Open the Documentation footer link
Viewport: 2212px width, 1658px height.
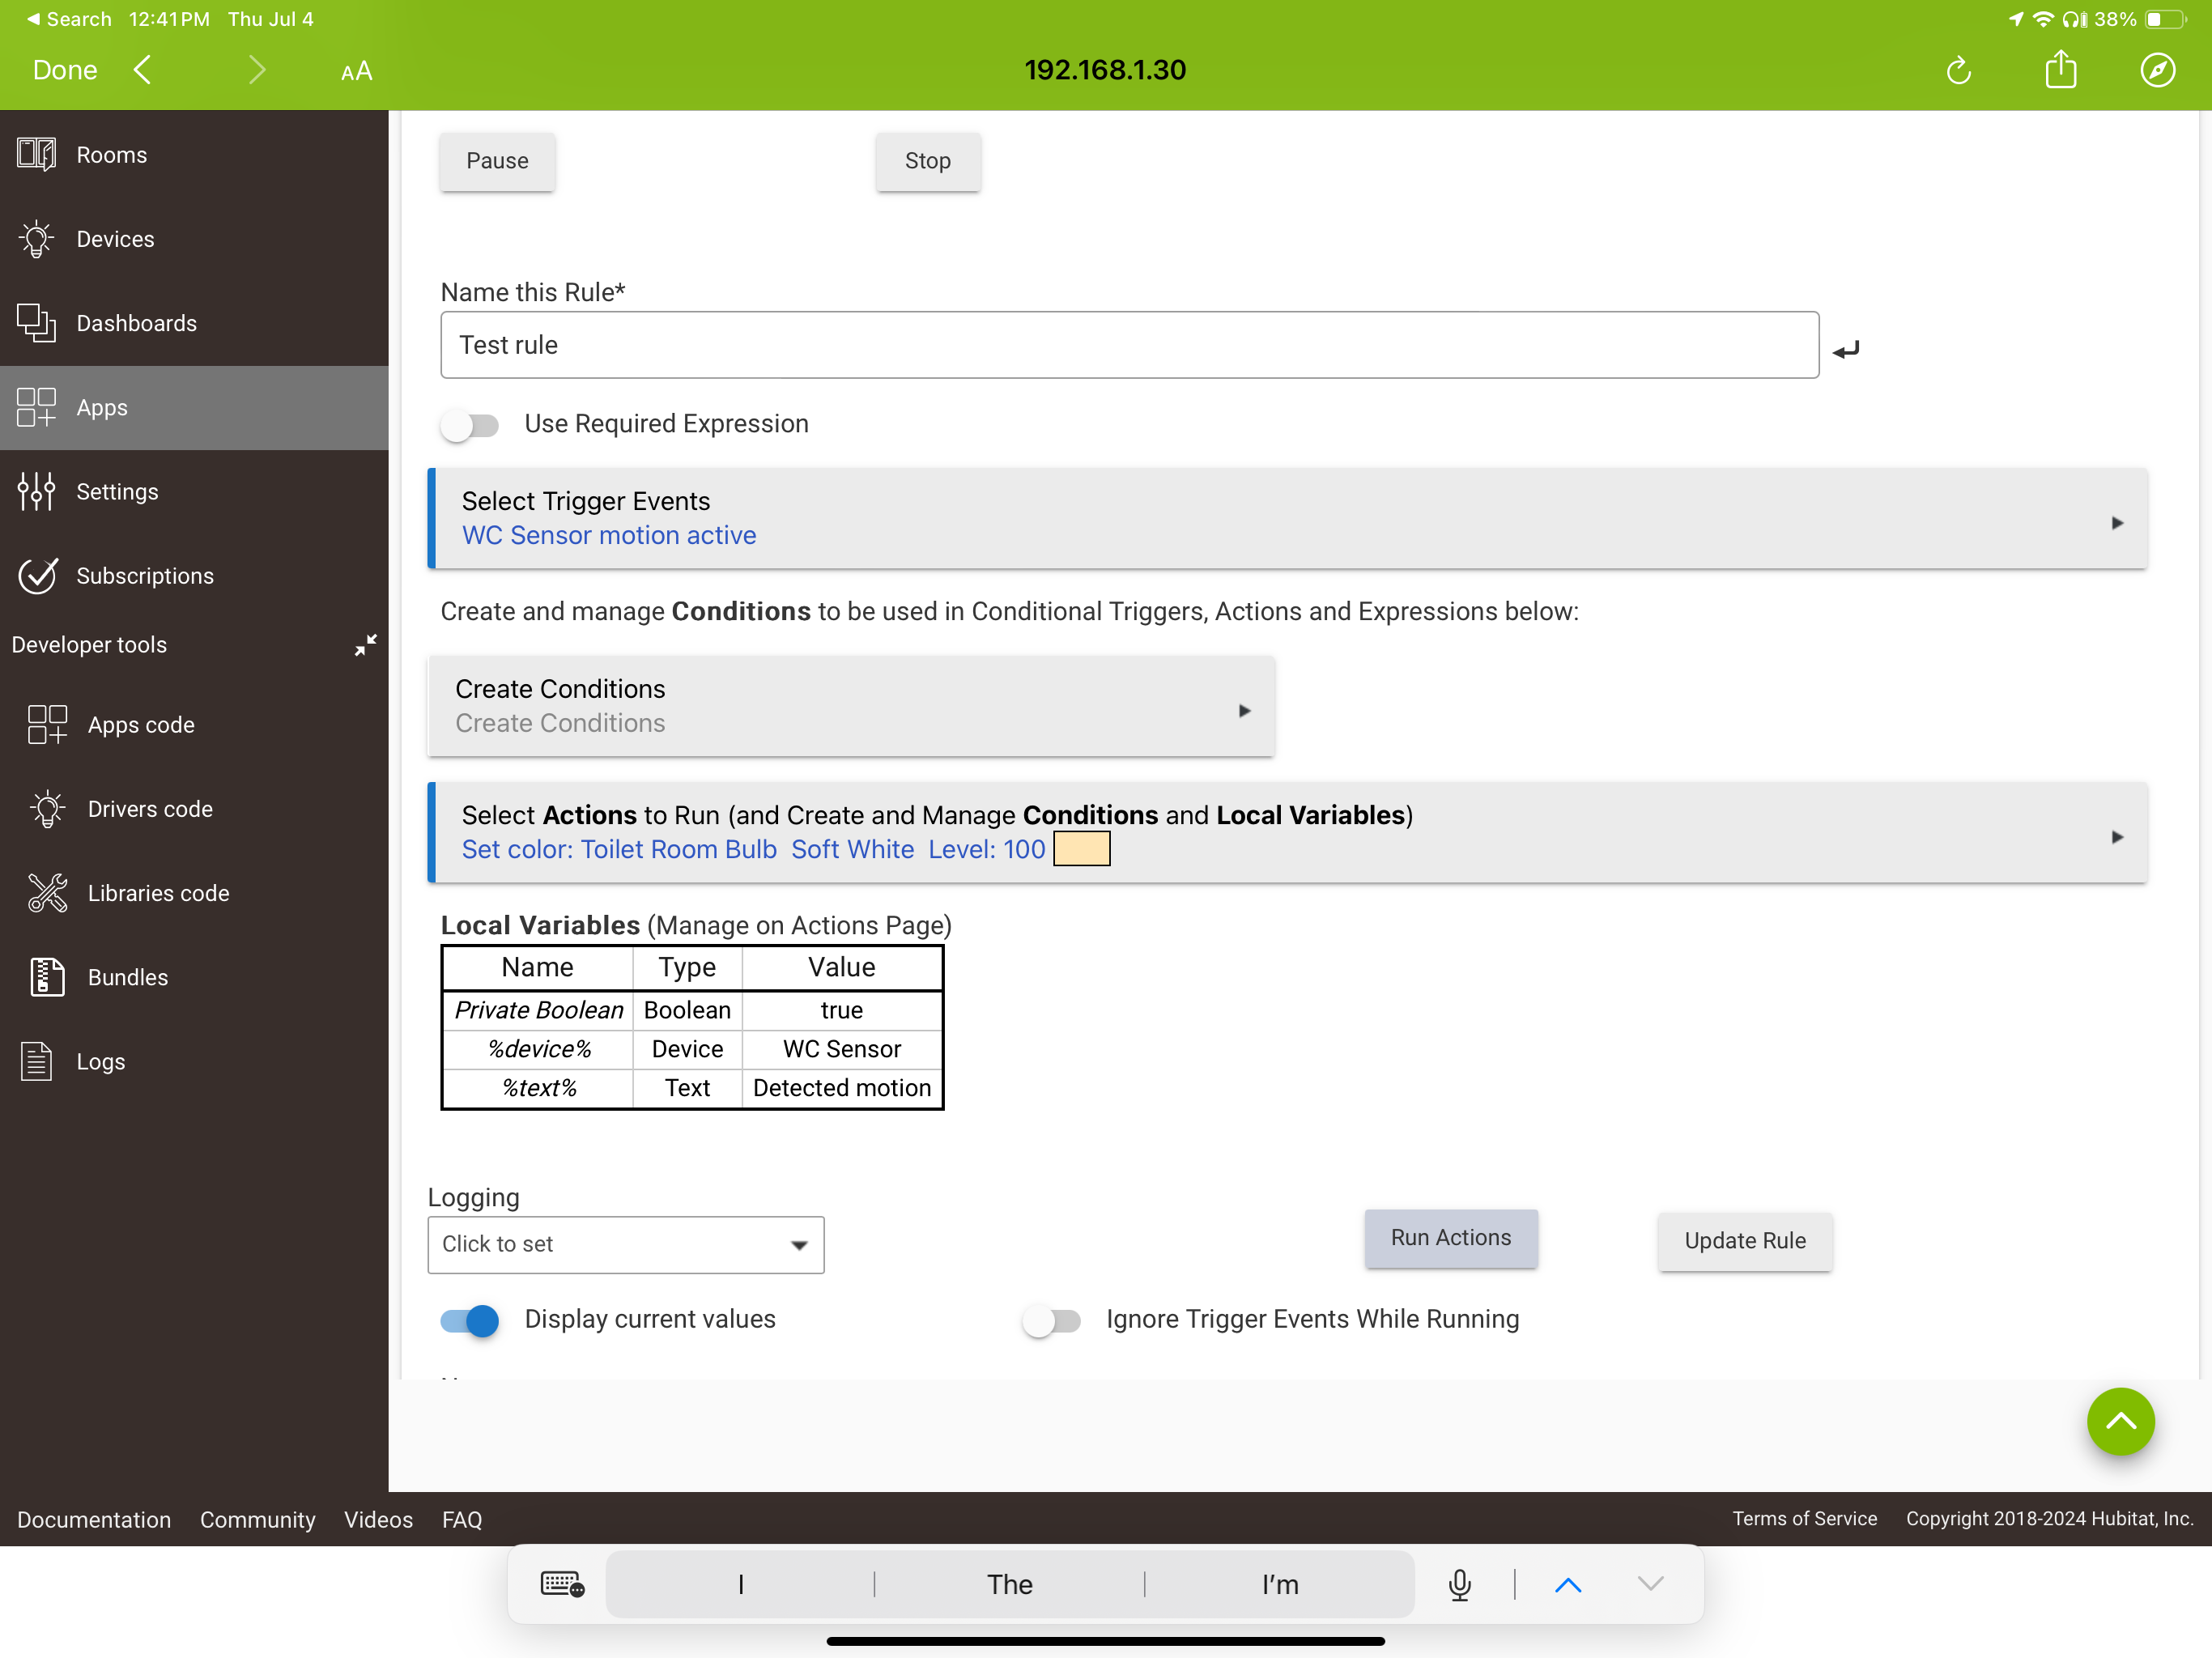pyautogui.click(x=94, y=1519)
